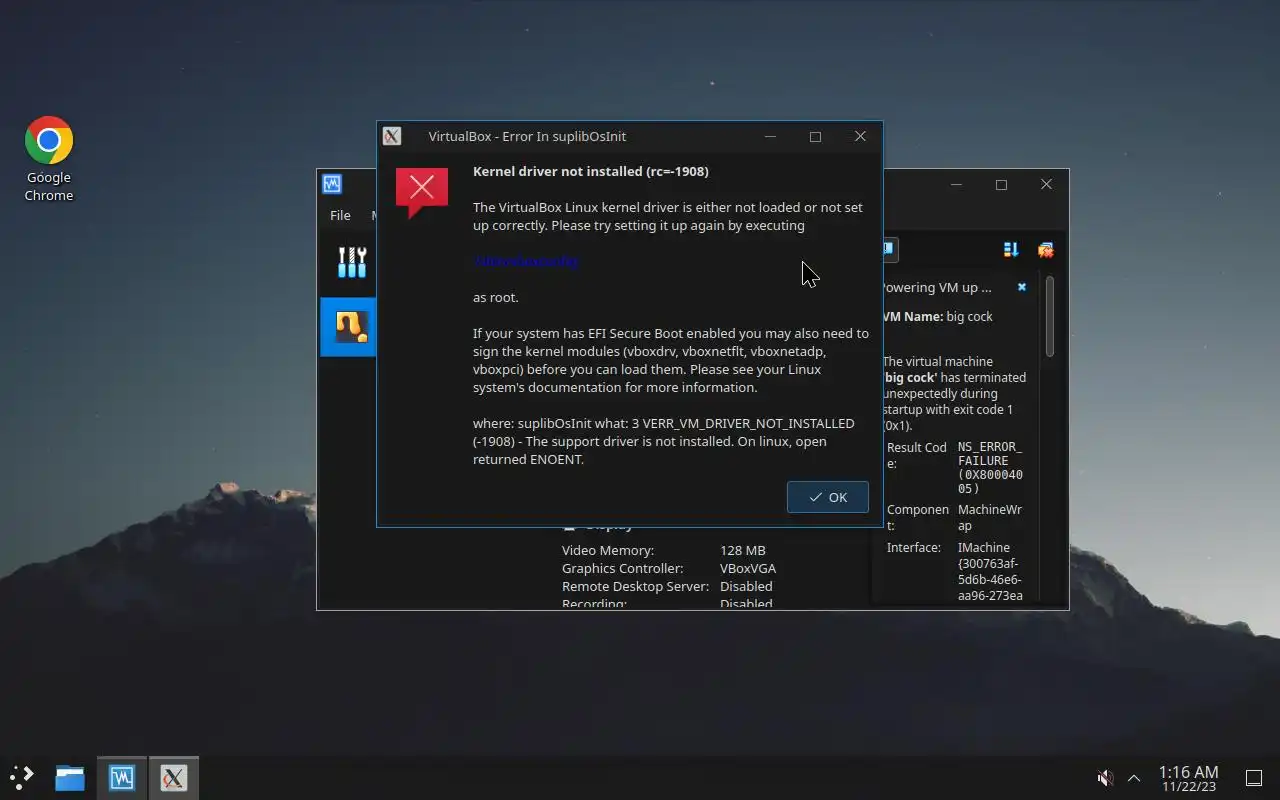Open the file manager from taskbar
Screen dimensions: 1280x800
click(x=70, y=777)
